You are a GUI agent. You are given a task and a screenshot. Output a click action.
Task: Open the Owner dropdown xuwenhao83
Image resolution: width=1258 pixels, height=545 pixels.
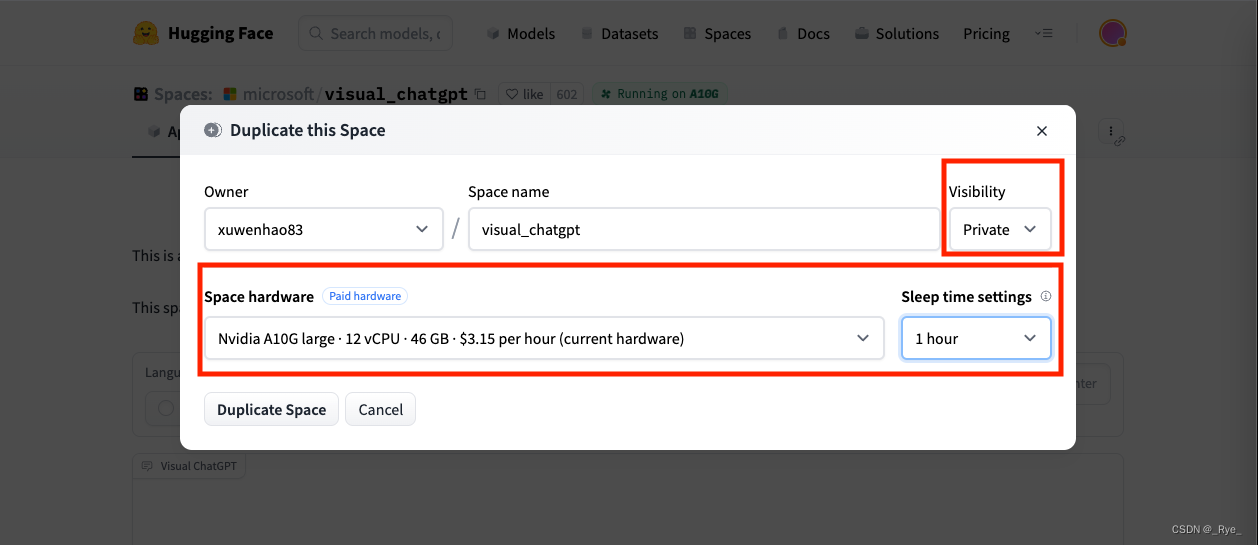324,229
